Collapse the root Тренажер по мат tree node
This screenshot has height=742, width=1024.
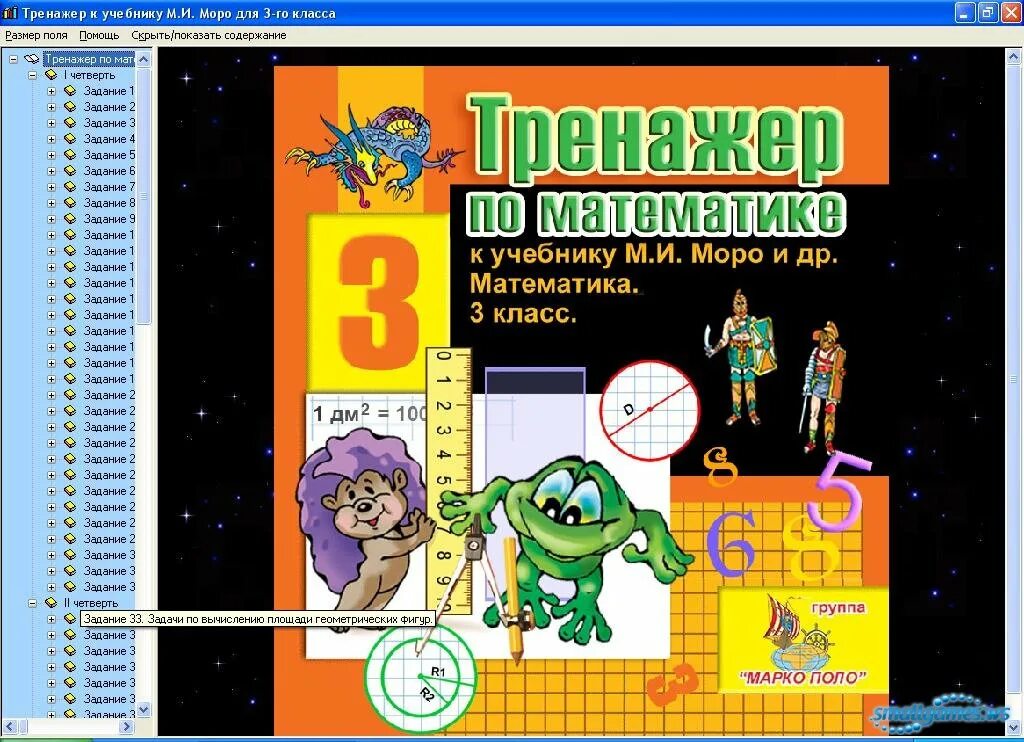(x=13, y=59)
